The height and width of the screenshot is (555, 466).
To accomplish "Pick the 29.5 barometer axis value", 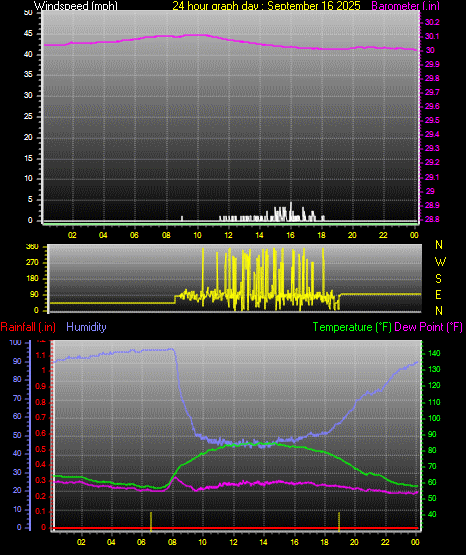I will point(432,120).
